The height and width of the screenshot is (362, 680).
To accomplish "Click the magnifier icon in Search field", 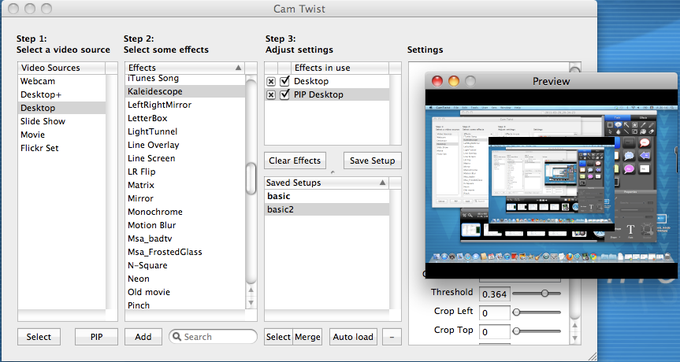I will [177, 337].
